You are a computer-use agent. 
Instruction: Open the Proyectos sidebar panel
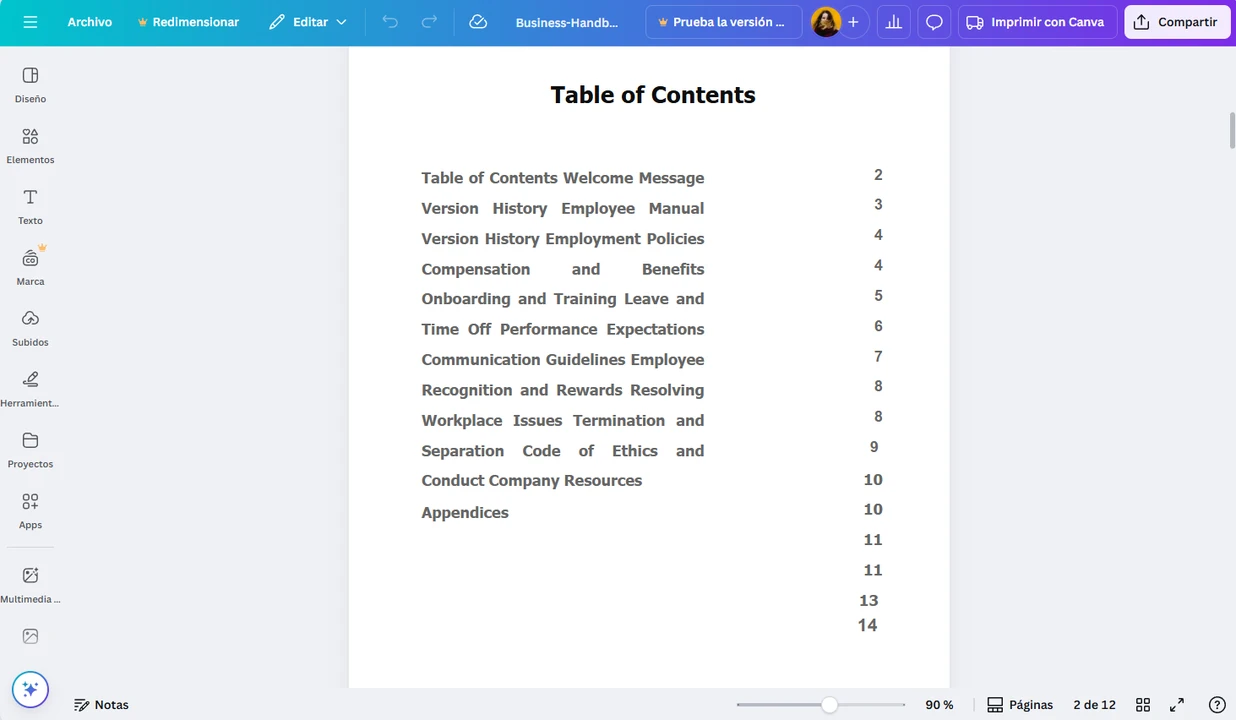point(30,451)
